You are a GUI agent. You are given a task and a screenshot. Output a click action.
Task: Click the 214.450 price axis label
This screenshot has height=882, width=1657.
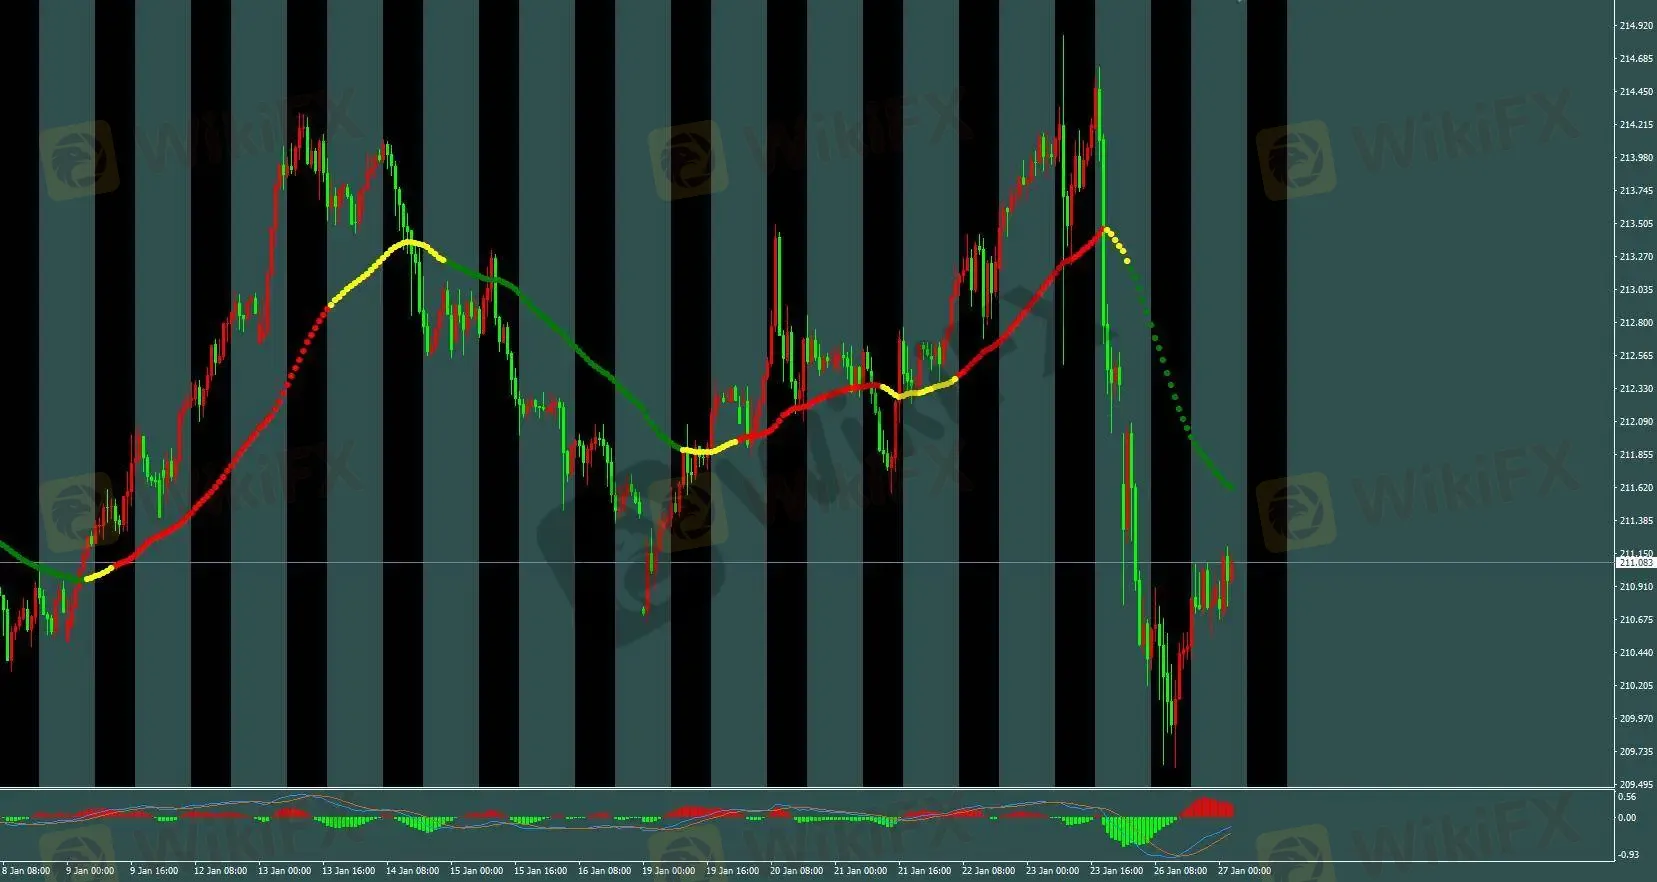click(x=1636, y=92)
